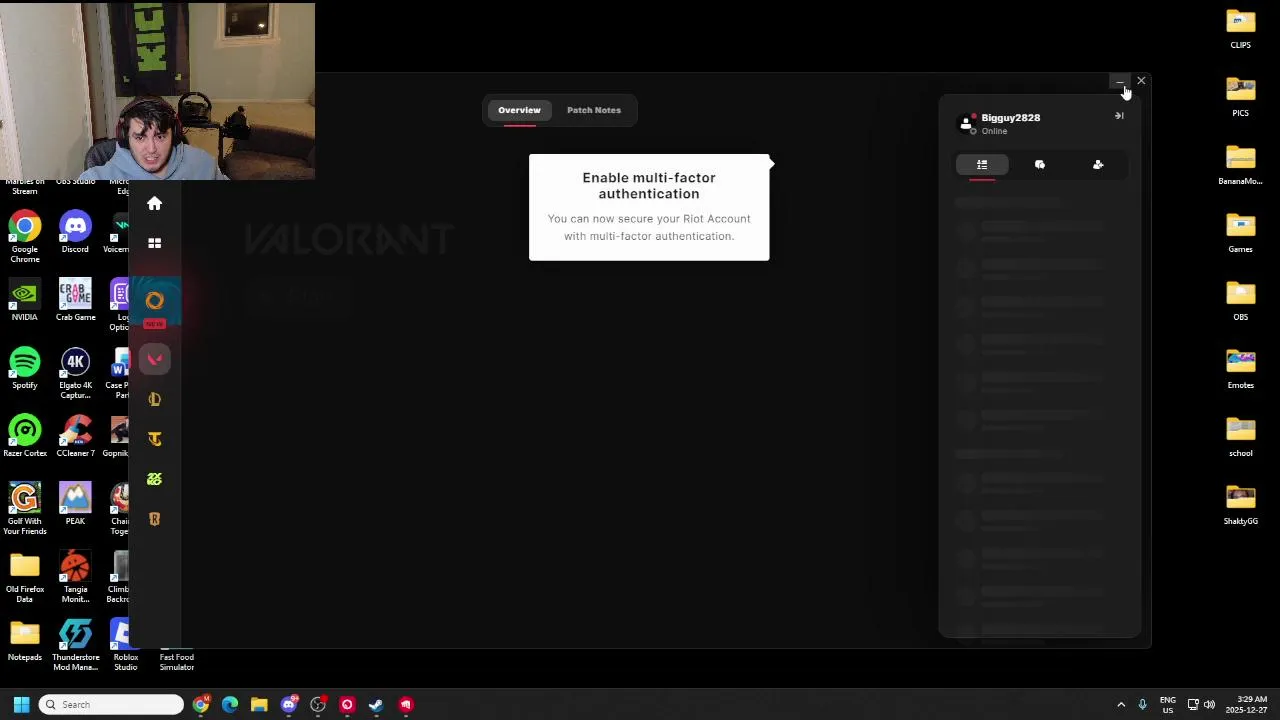The width and height of the screenshot is (1280, 720).
Task: Open the Riot Client home icon
Action: [x=154, y=203]
